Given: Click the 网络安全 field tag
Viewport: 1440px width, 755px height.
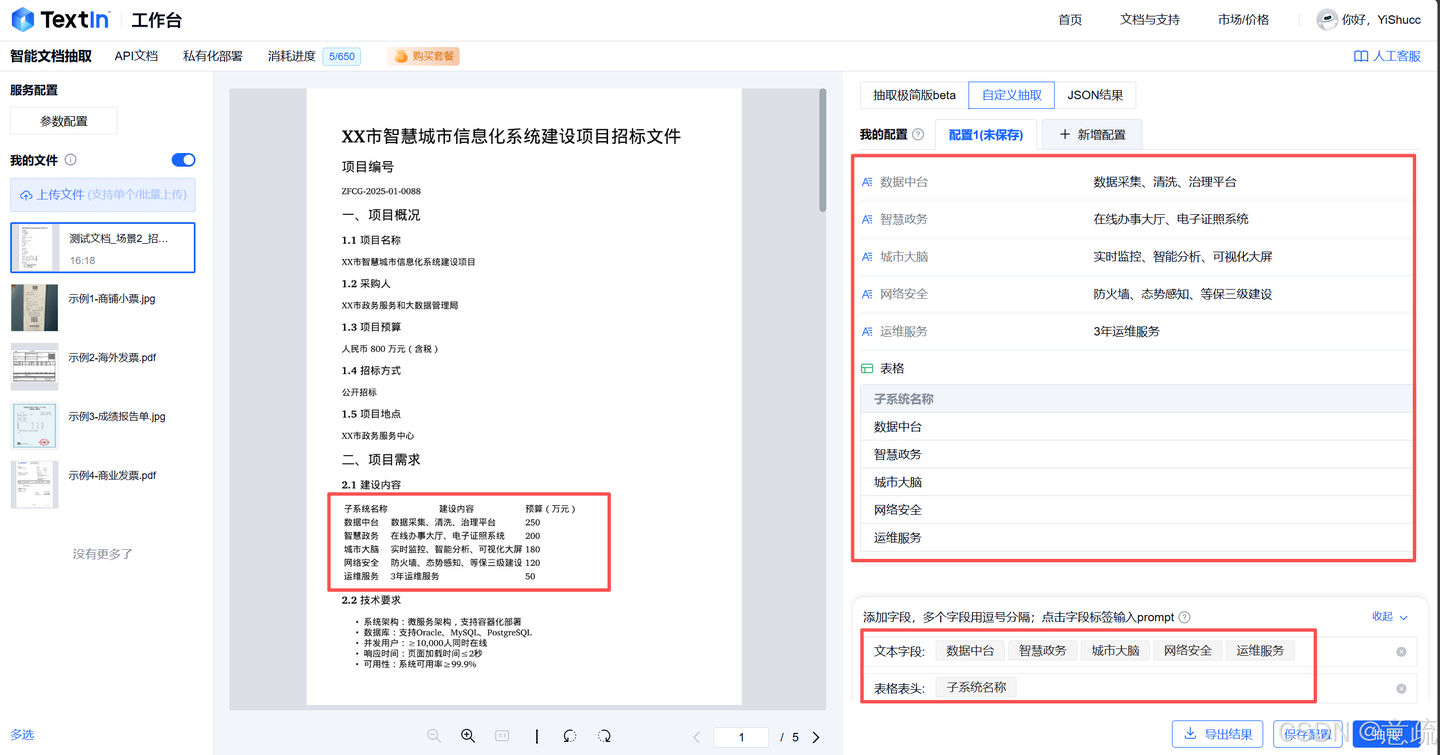Looking at the screenshot, I should (1187, 651).
